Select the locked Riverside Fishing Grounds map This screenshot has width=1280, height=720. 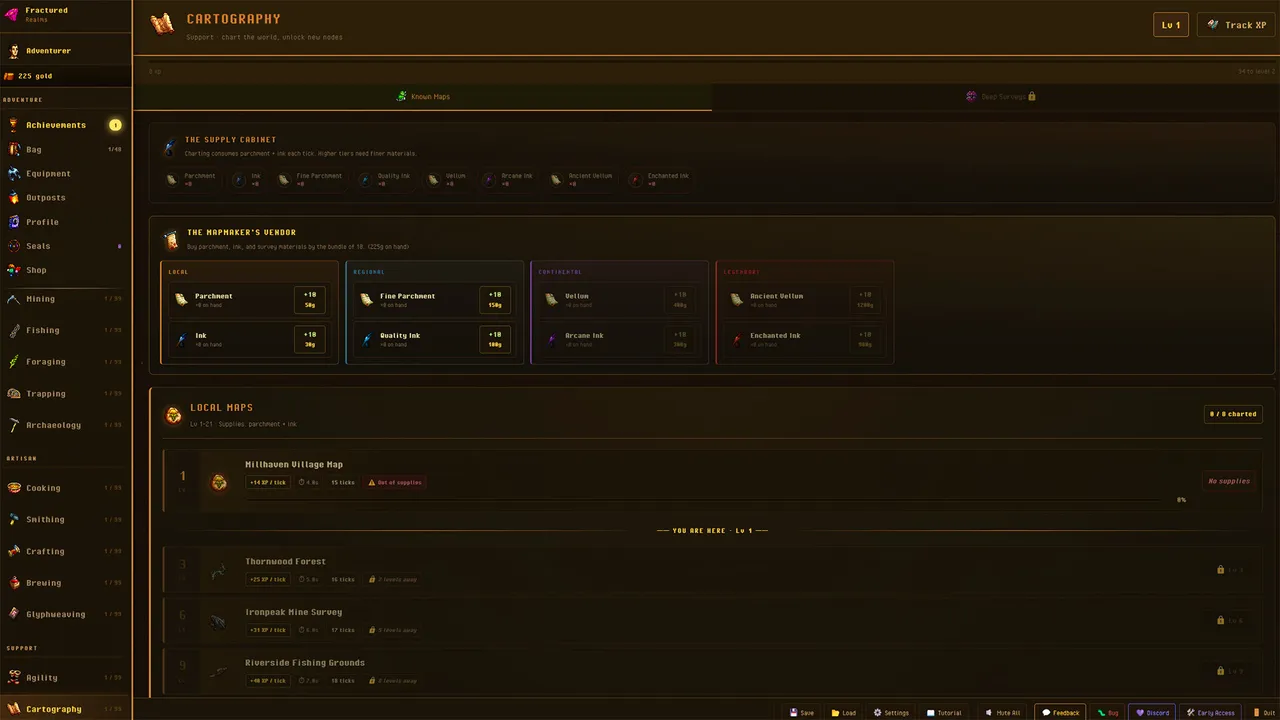[712, 671]
